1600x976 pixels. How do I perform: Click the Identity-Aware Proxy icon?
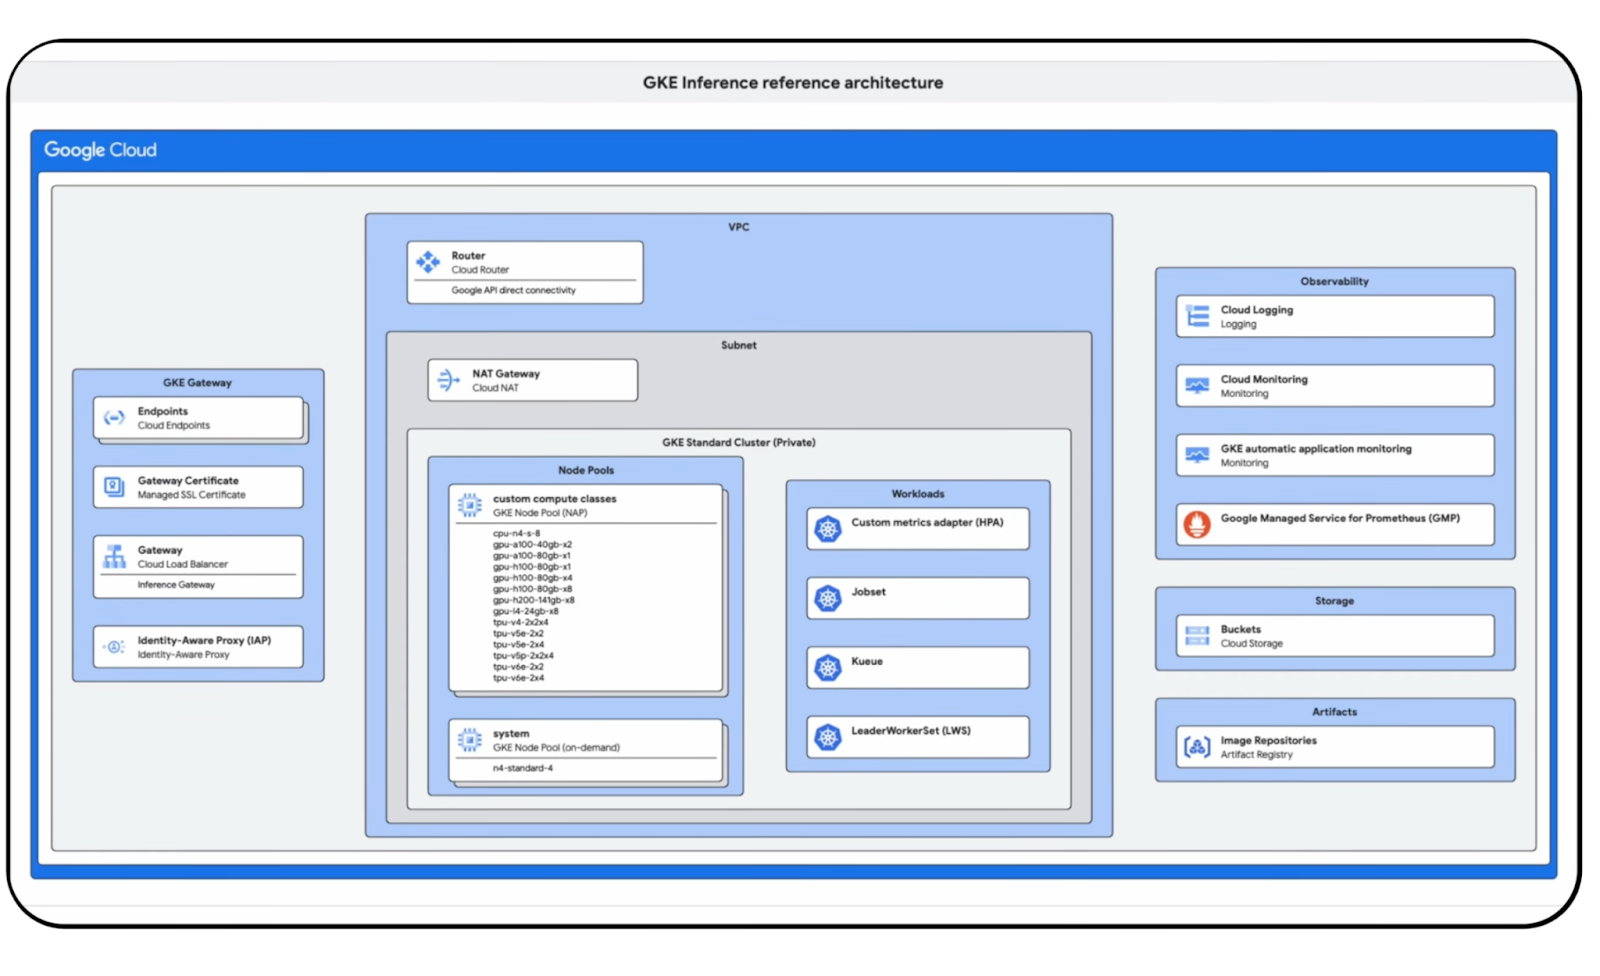114,647
